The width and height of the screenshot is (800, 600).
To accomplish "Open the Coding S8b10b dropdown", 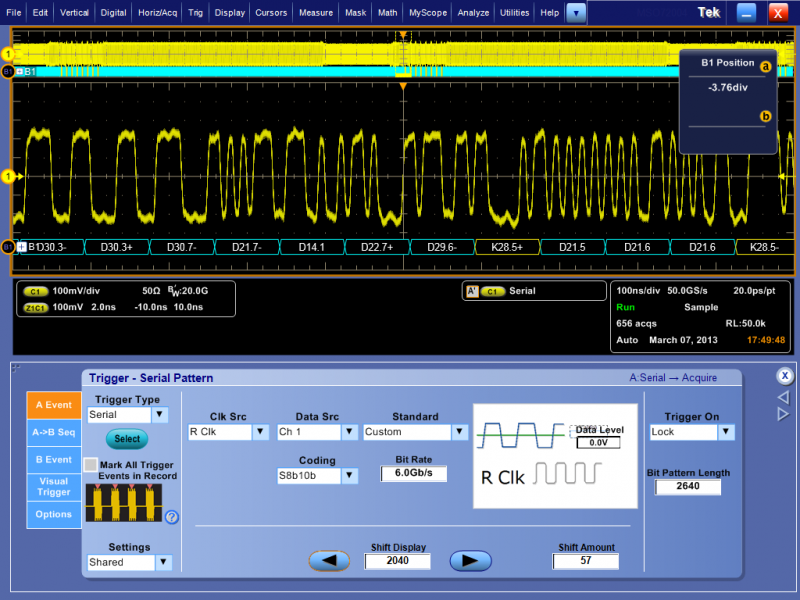I will pyautogui.click(x=348, y=476).
